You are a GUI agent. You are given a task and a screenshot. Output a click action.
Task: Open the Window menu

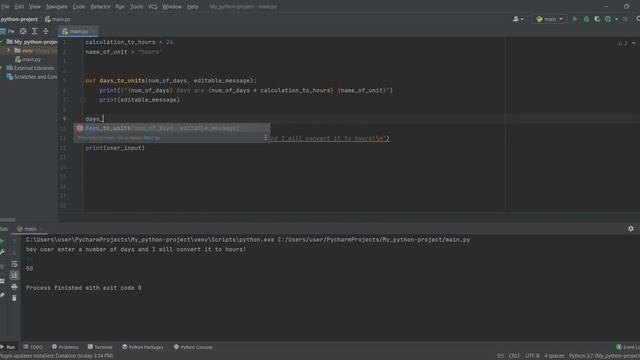[172, 7]
